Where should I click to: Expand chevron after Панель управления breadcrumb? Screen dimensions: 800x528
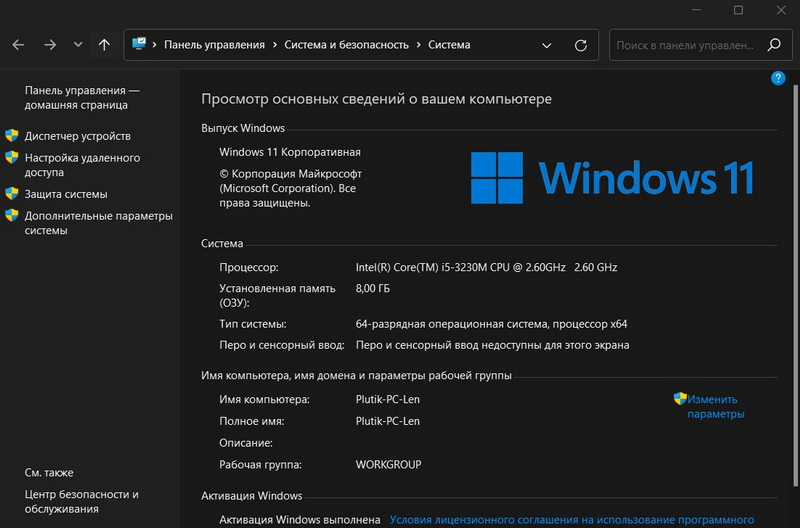pyautogui.click(x=275, y=45)
